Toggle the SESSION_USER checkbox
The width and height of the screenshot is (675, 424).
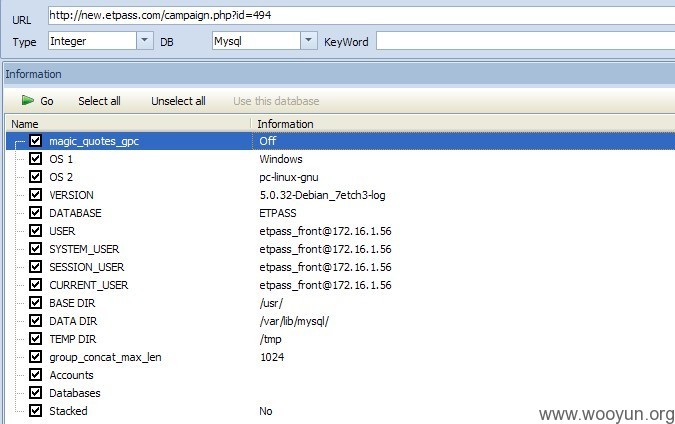pyautogui.click(x=35, y=267)
